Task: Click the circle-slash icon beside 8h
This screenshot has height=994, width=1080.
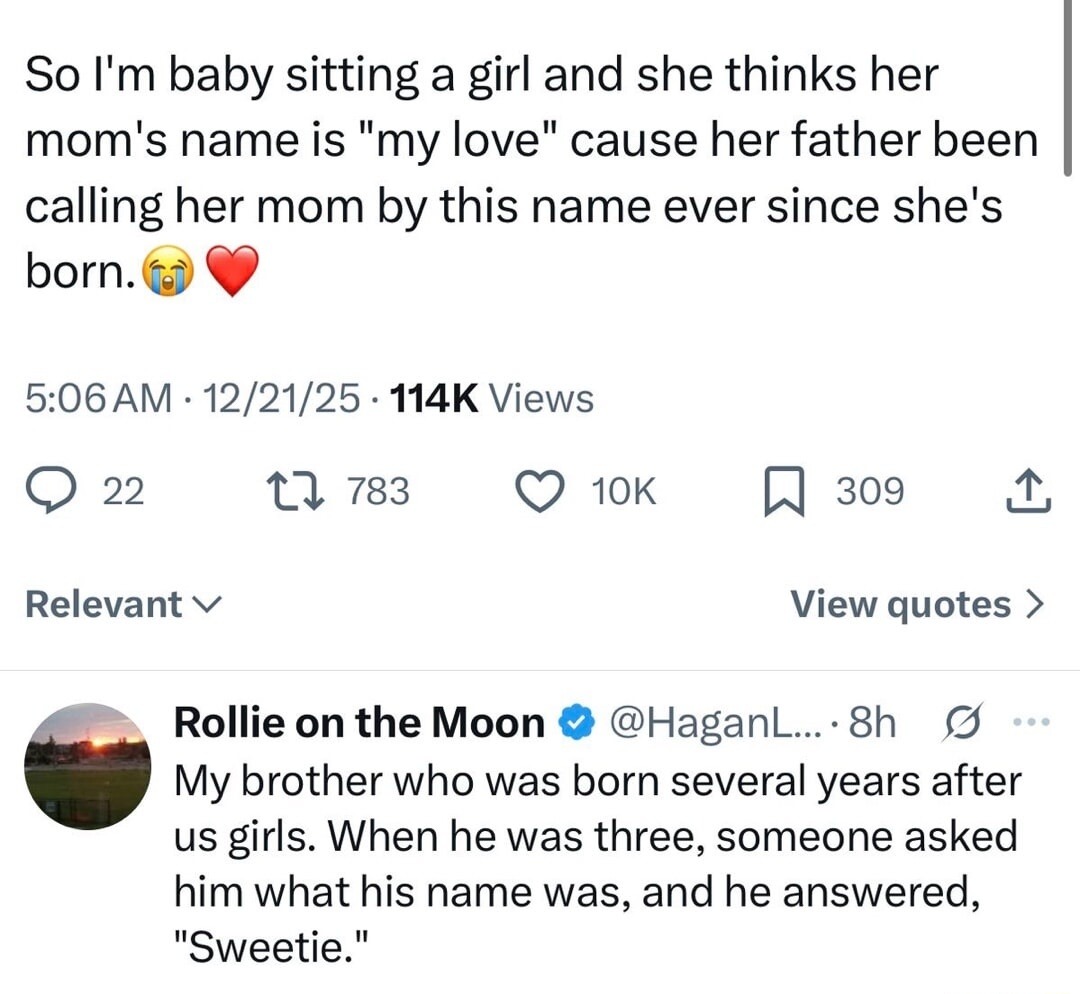Action: 958,722
